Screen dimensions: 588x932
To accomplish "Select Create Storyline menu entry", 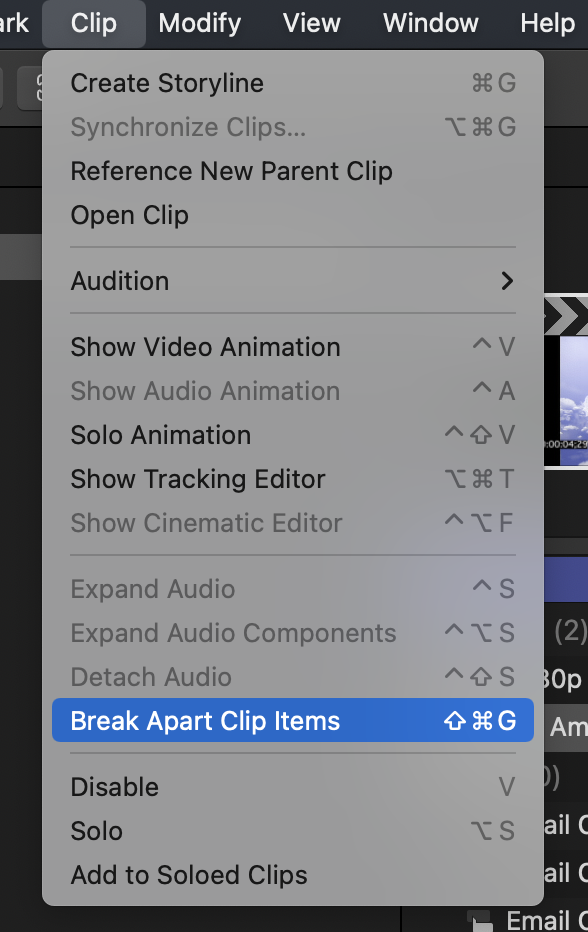I will [x=293, y=83].
